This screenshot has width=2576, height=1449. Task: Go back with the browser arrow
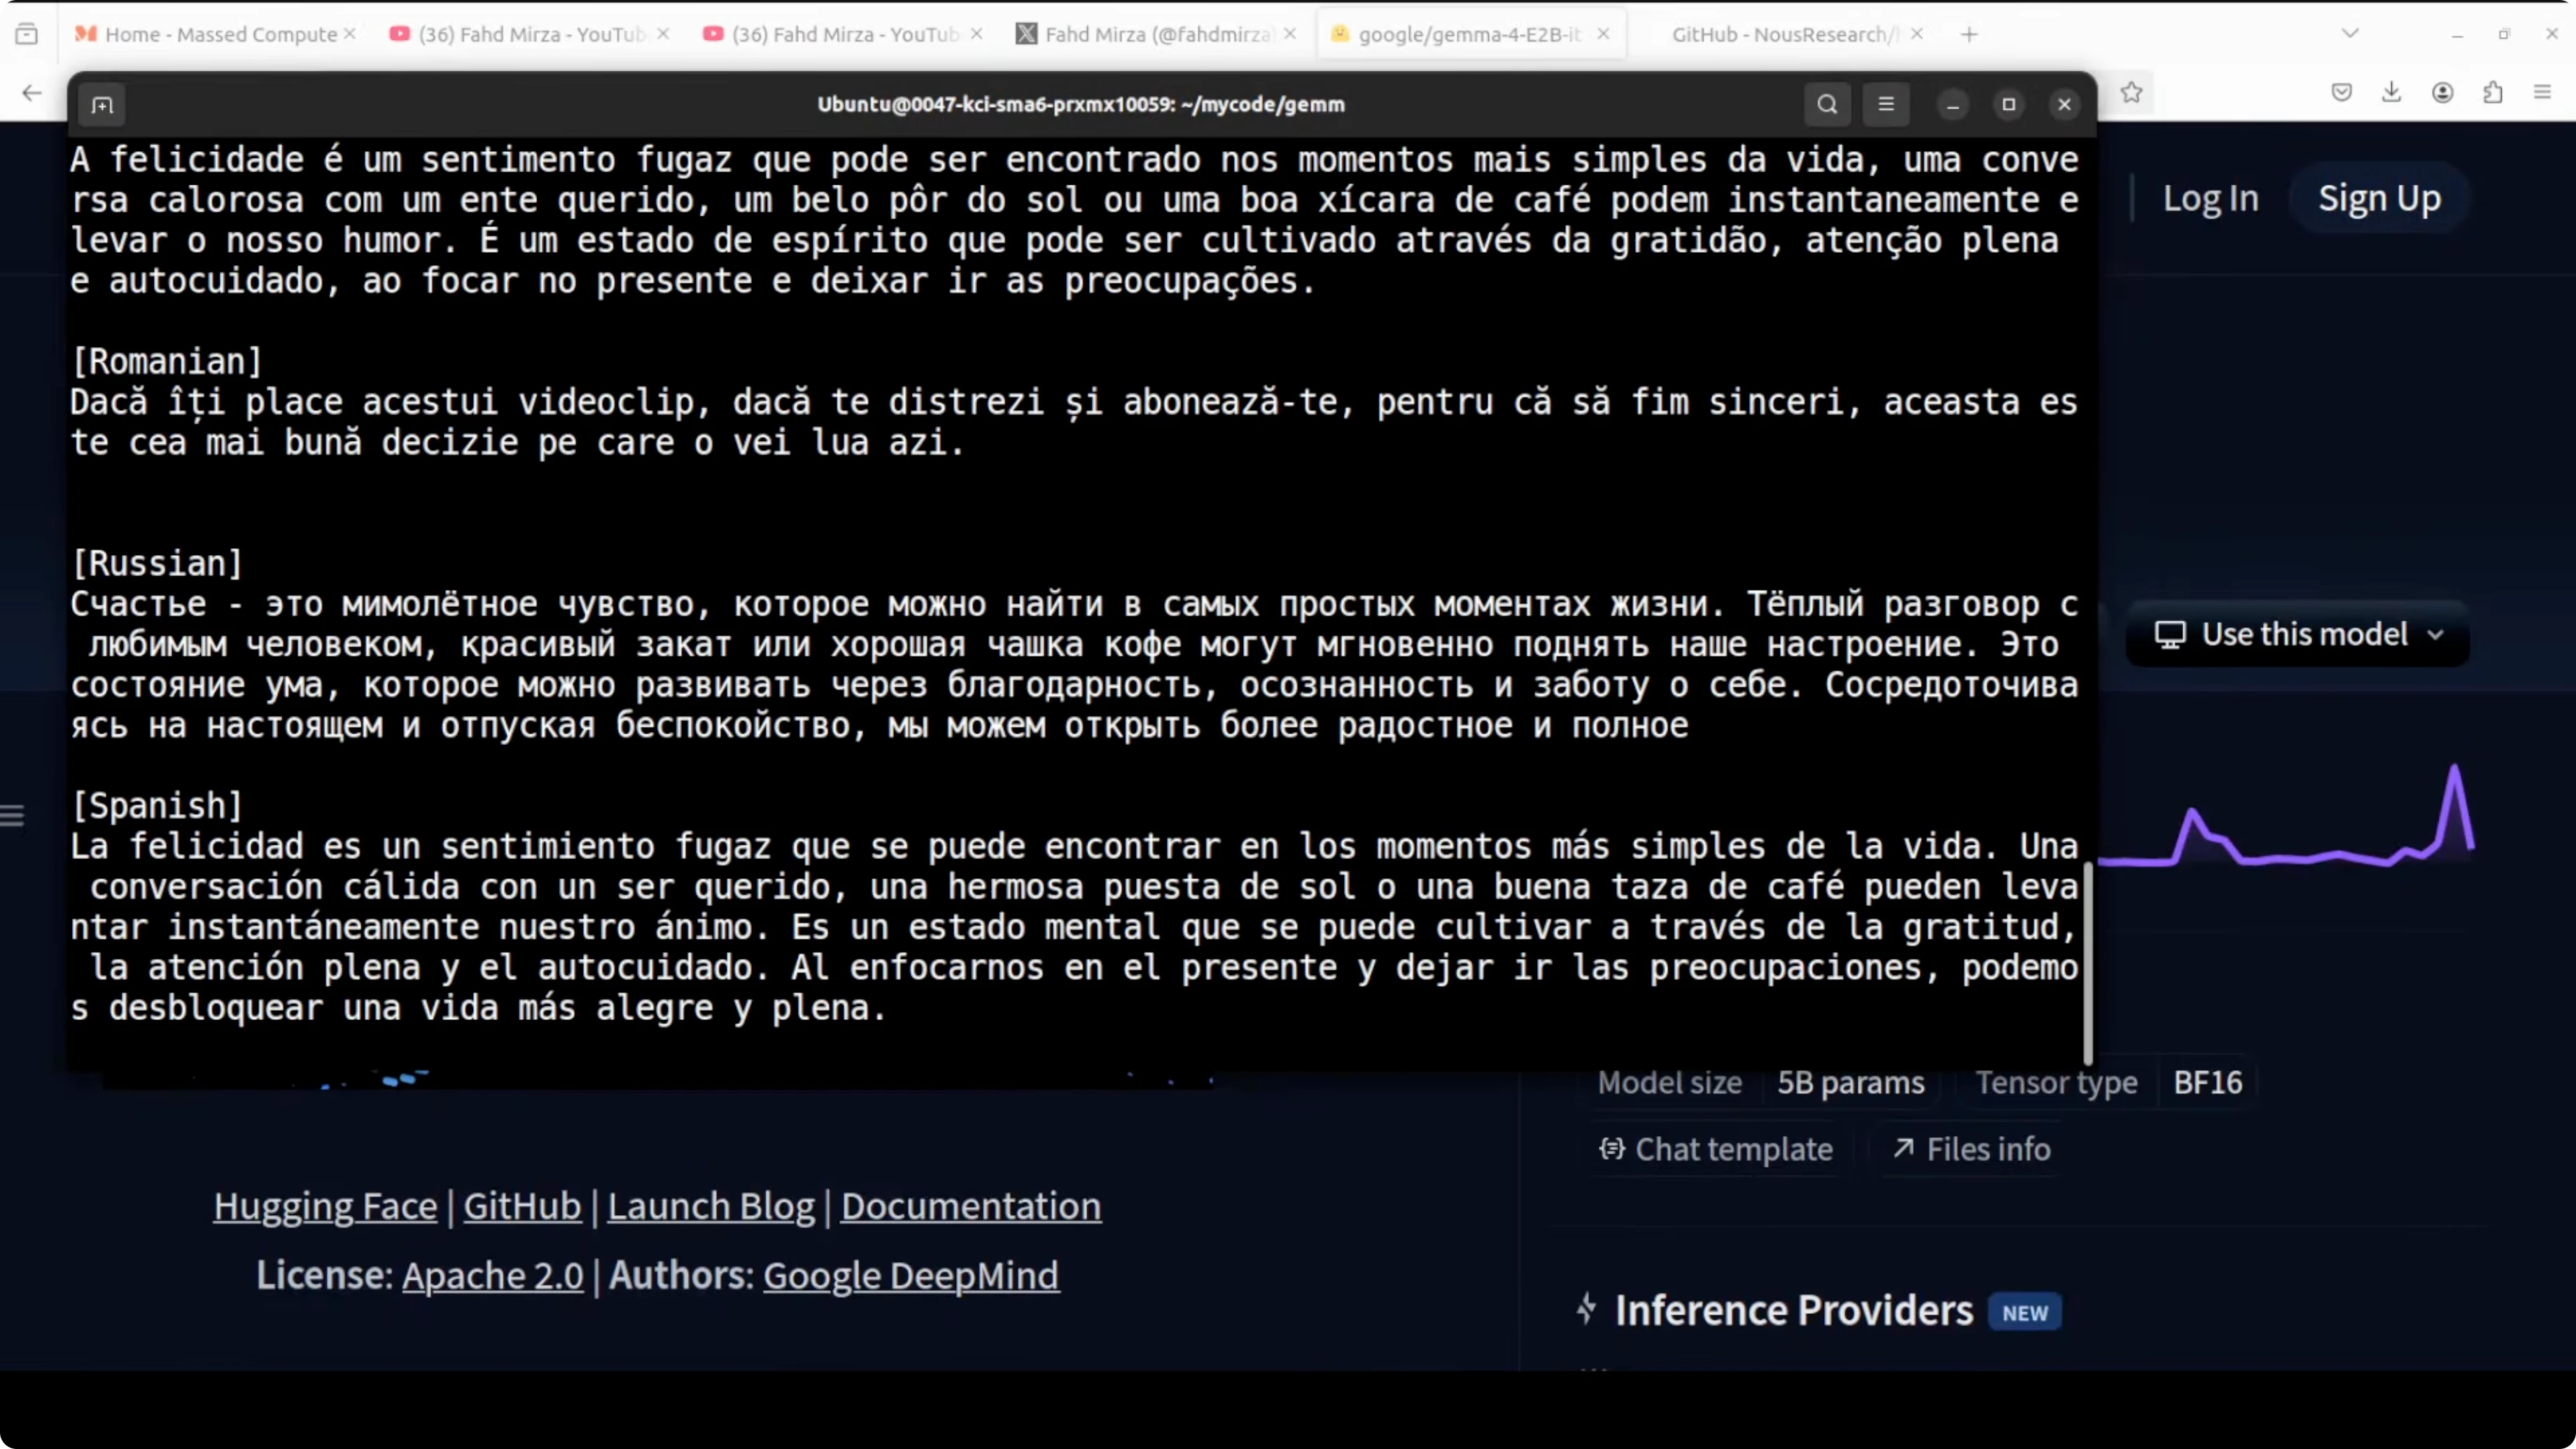(x=32, y=93)
